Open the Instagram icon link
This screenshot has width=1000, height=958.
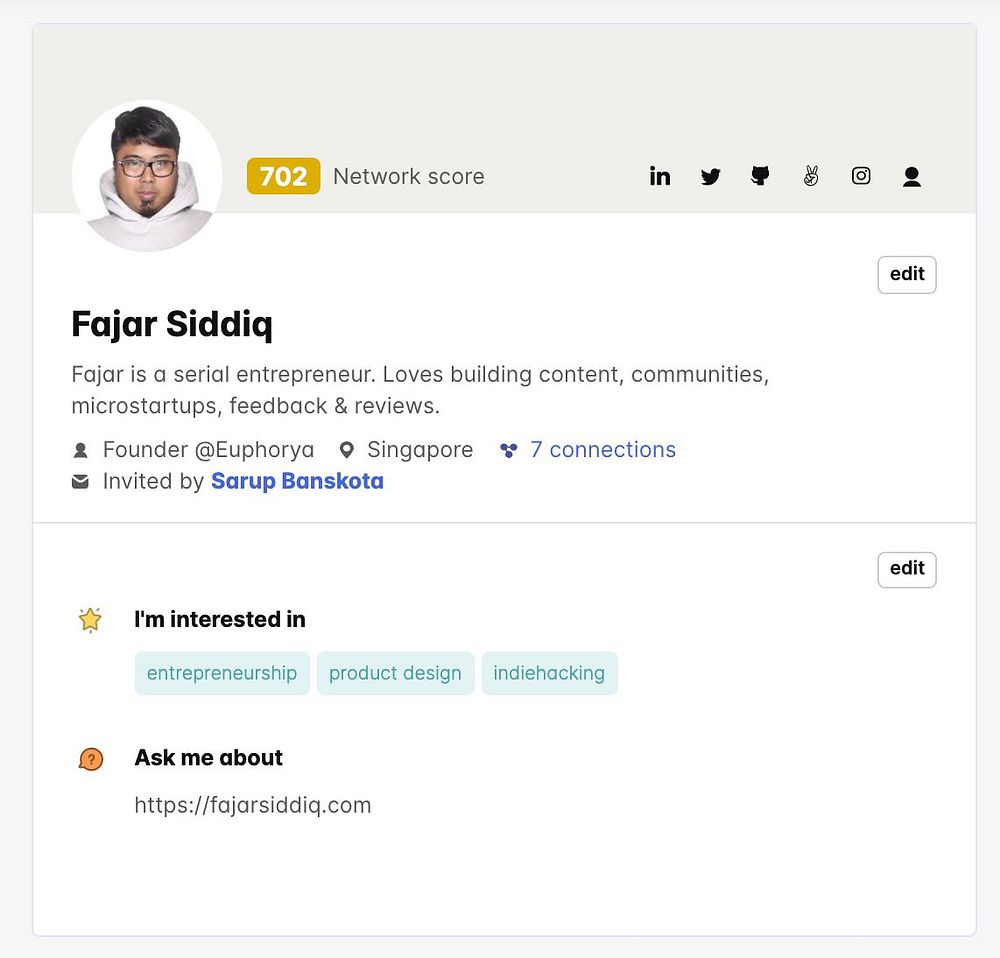tap(861, 176)
